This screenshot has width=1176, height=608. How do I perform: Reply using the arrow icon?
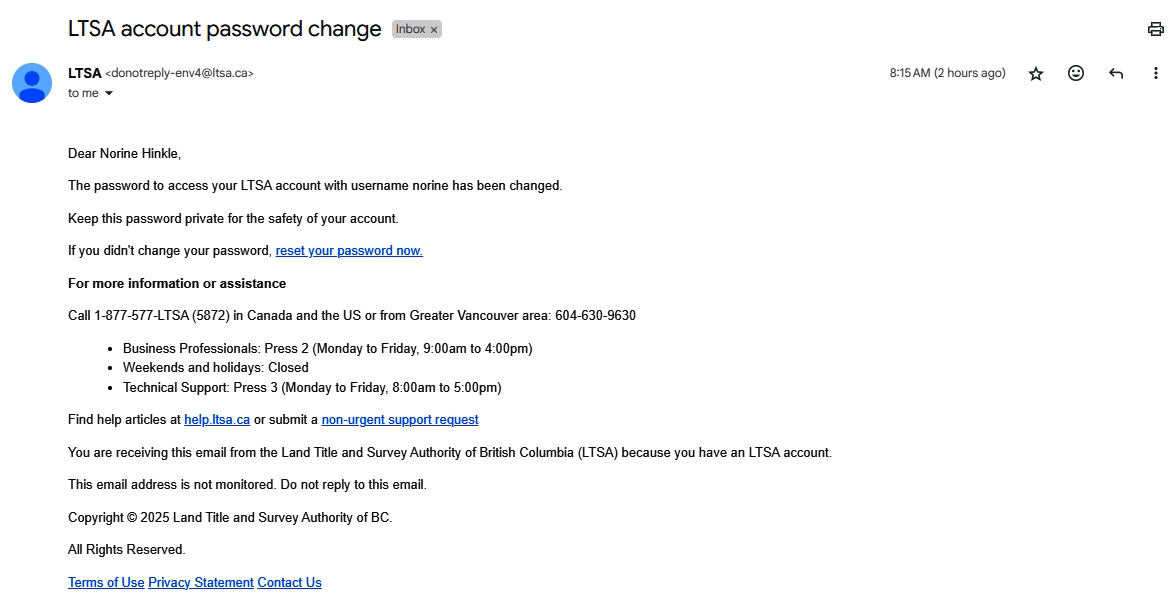(1116, 73)
